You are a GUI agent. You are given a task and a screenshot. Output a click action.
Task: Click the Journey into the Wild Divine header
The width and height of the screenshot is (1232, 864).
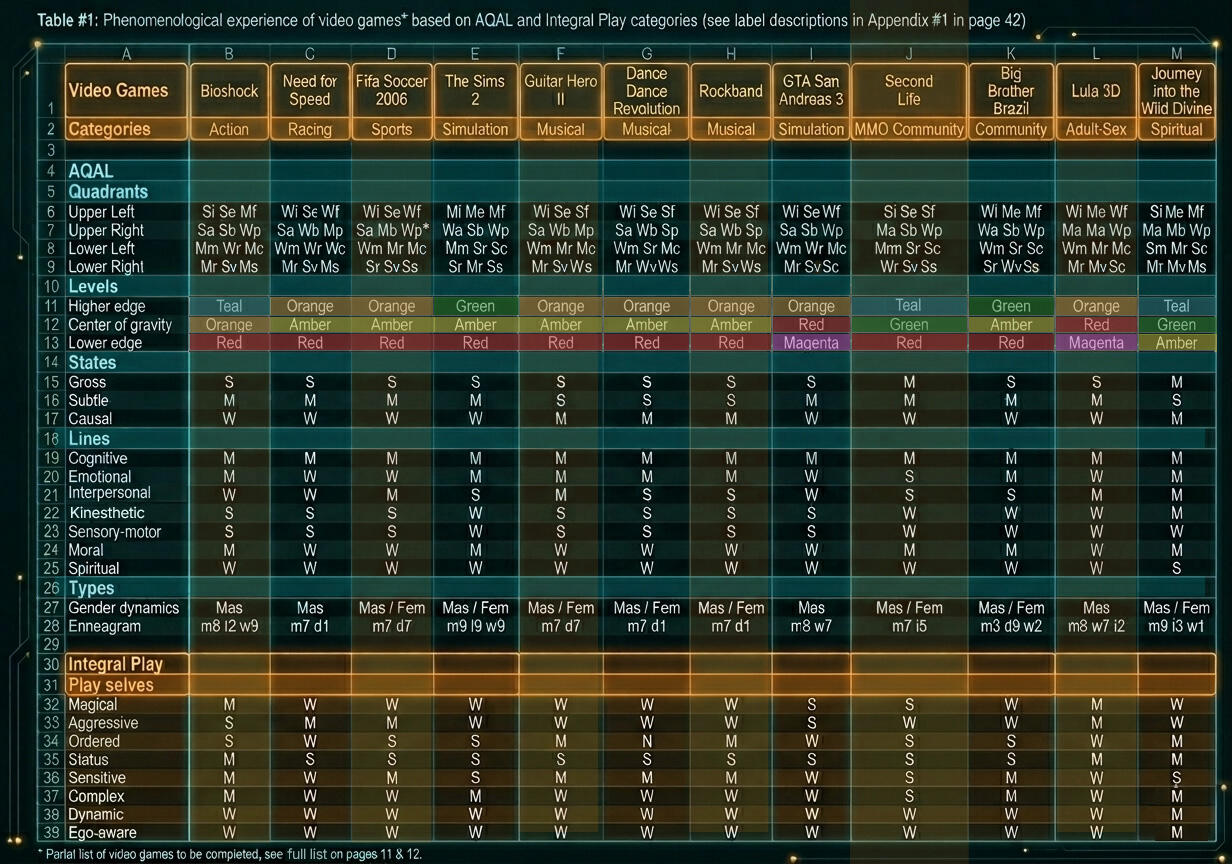(1176, 91)
